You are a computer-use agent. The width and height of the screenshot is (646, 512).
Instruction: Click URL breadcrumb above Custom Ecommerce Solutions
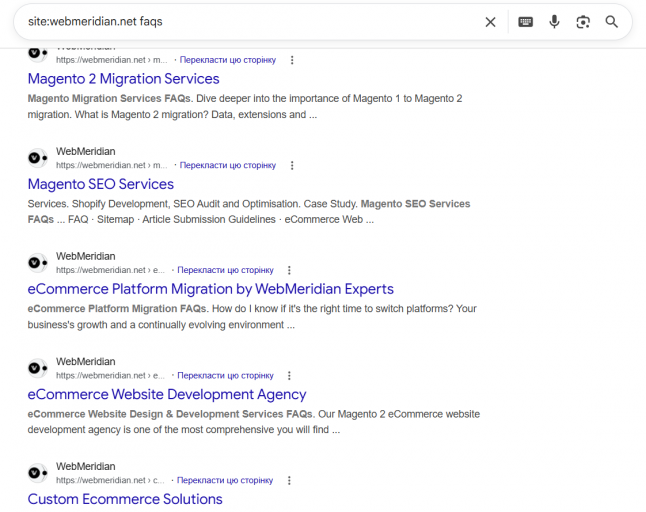point(110,480)
